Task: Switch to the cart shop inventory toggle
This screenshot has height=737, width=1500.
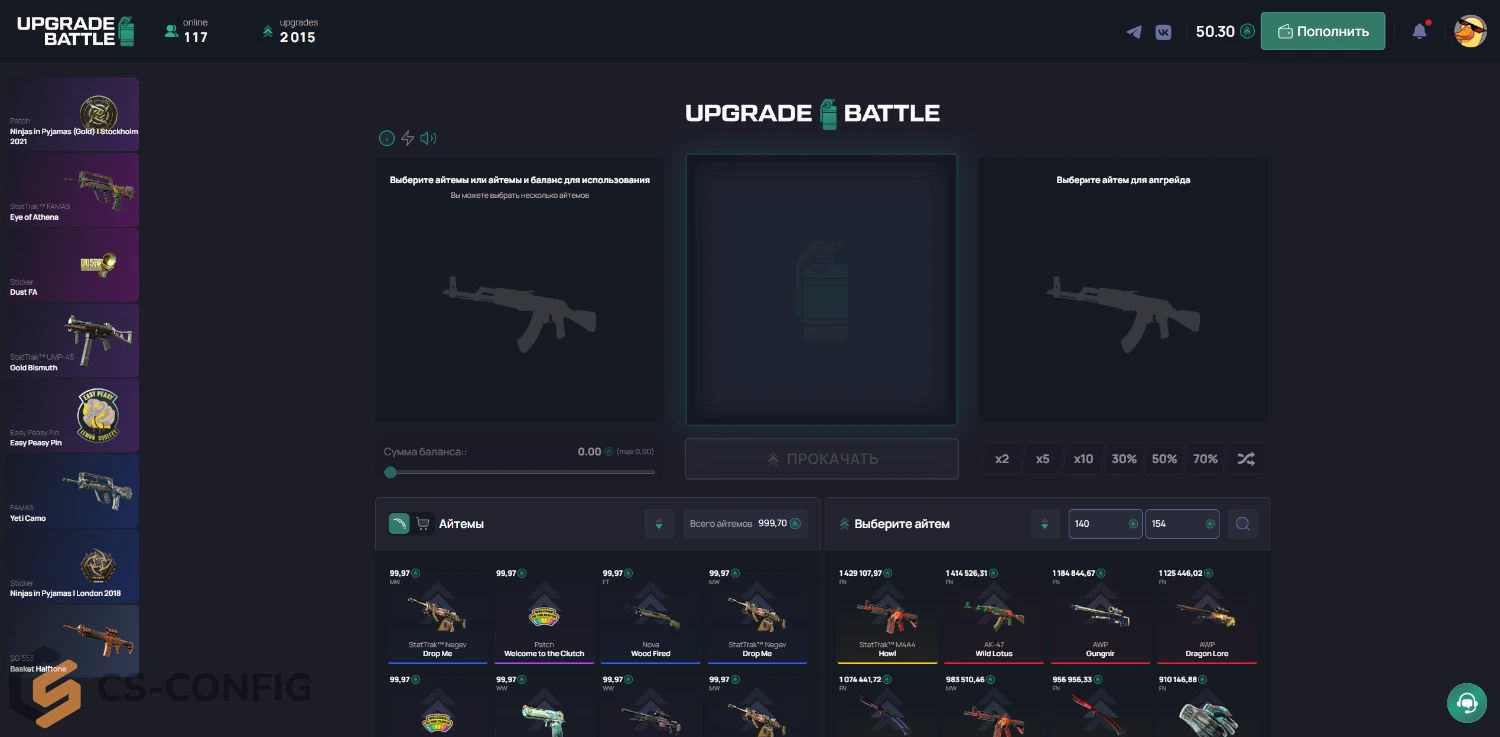Action: pos(423,524)
